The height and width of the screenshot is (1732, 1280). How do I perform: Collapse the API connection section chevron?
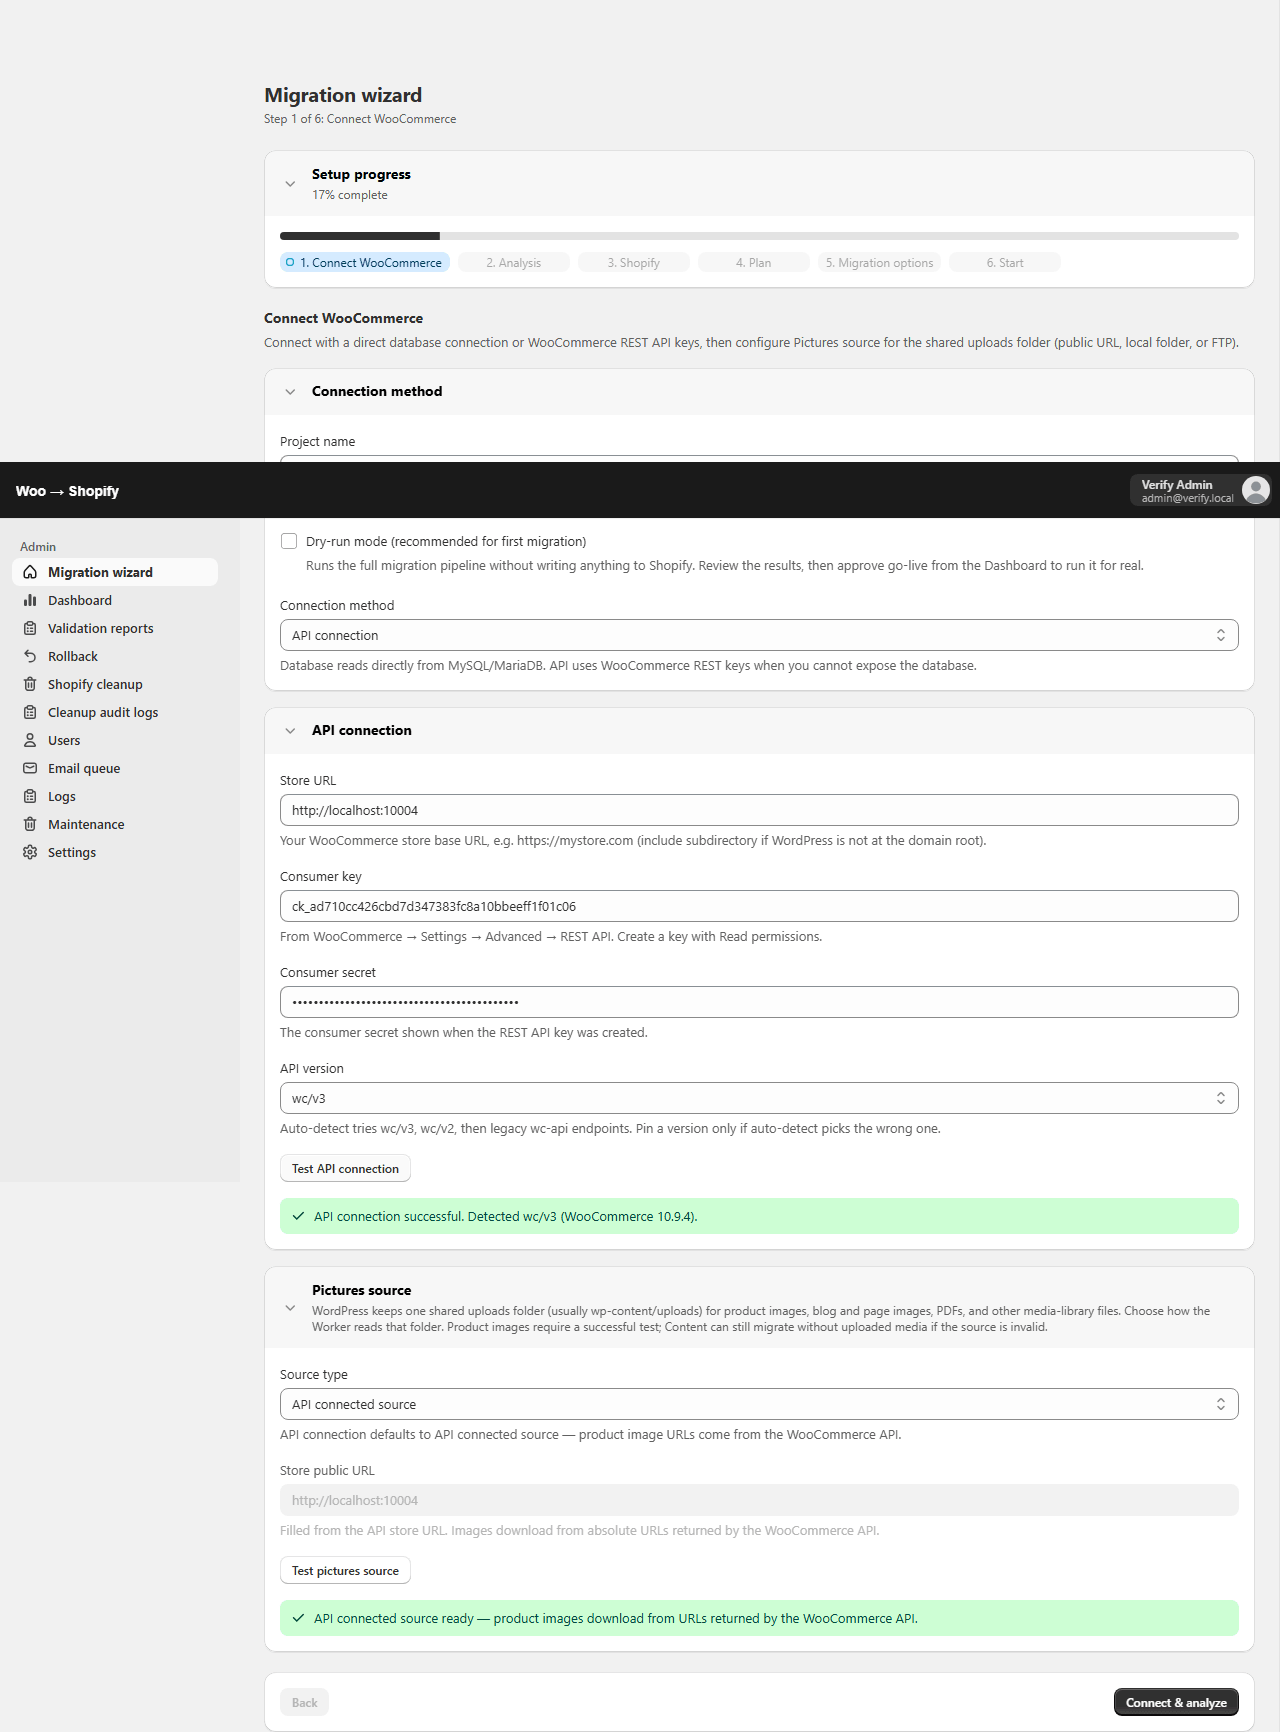[x=290, y=731]
